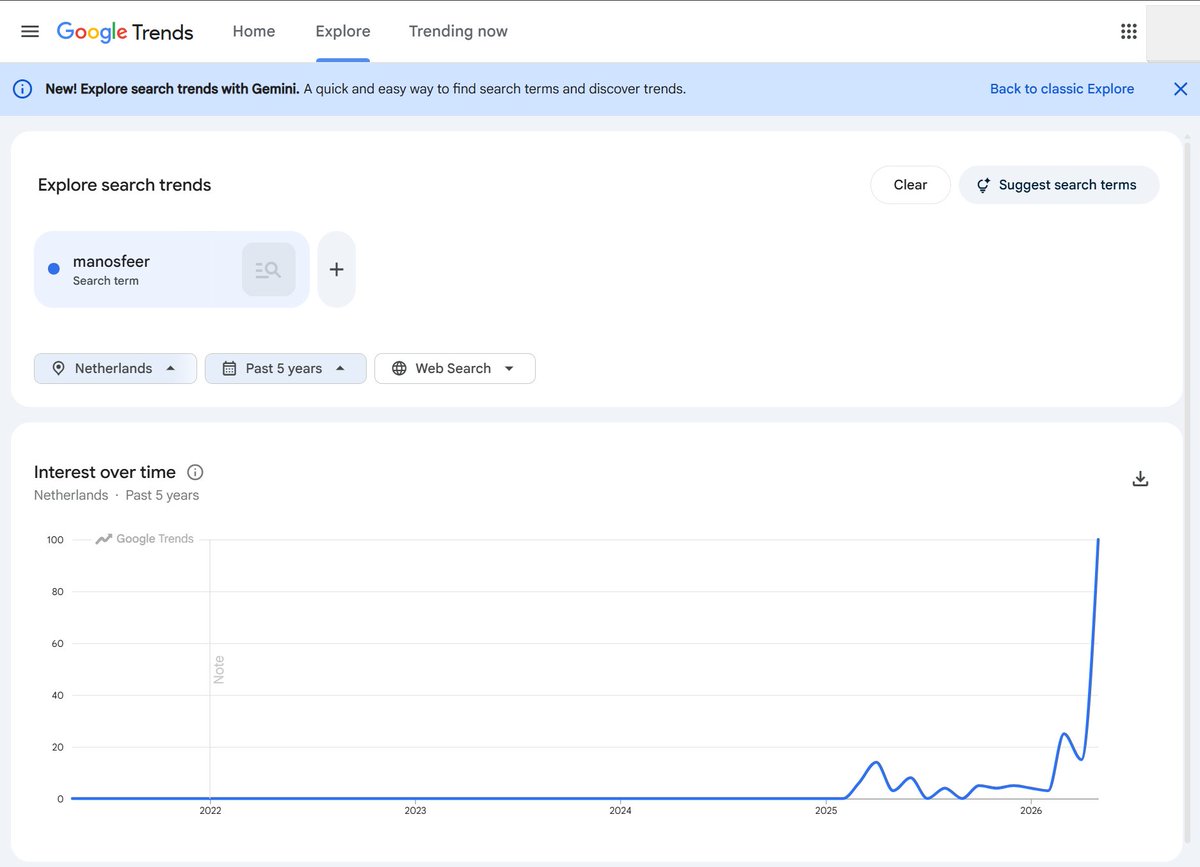The height and width of the screenshot is (867, 1200).
Task: Click the info icon in blue banner
Action: coord(22,89)
